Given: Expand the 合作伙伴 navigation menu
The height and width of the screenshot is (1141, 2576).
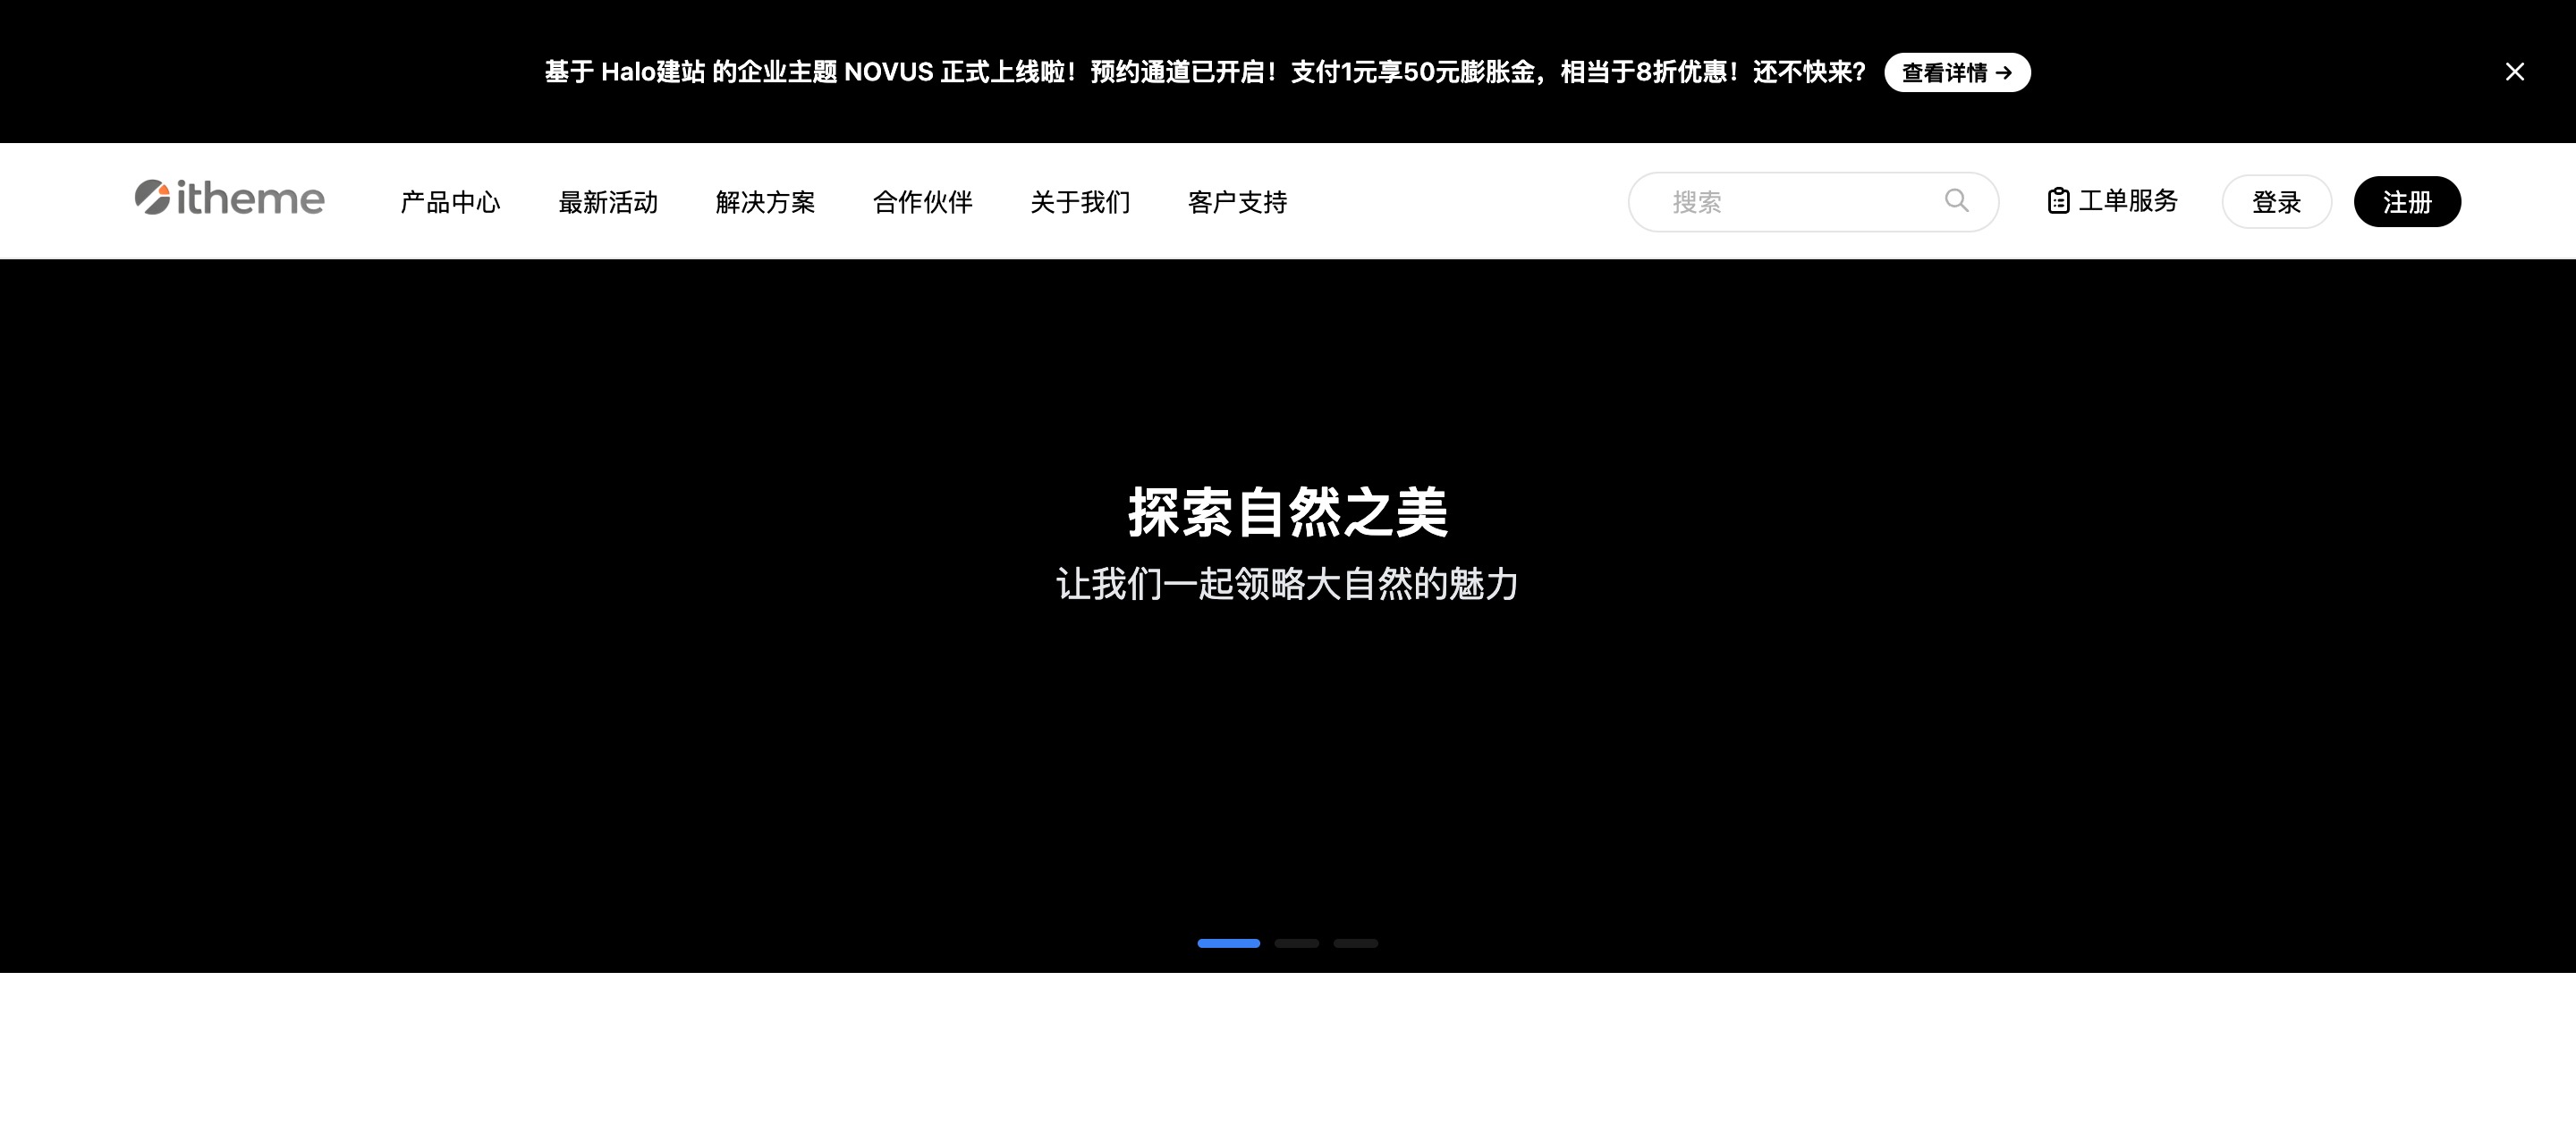Looking at the screenshot, I should [922, 202].
